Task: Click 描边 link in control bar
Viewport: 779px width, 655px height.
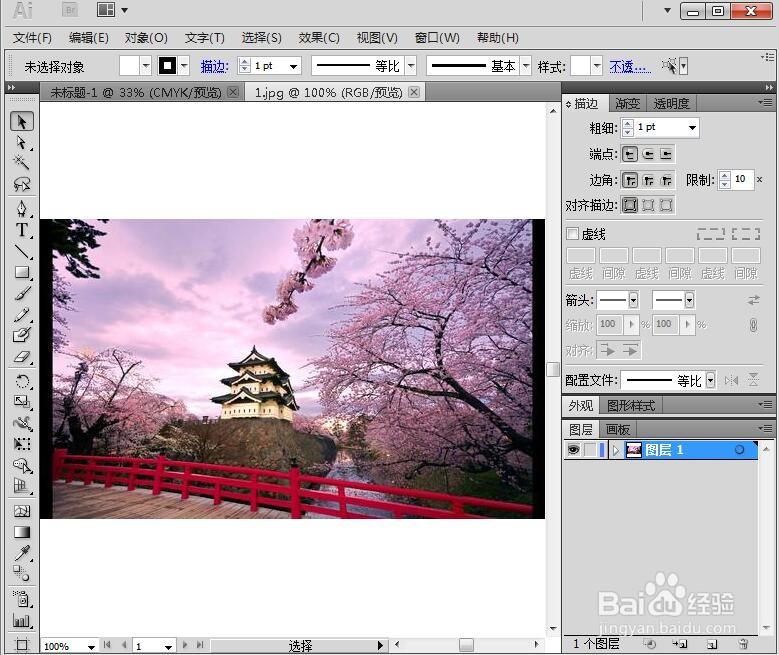Action: tap(214, 66)
